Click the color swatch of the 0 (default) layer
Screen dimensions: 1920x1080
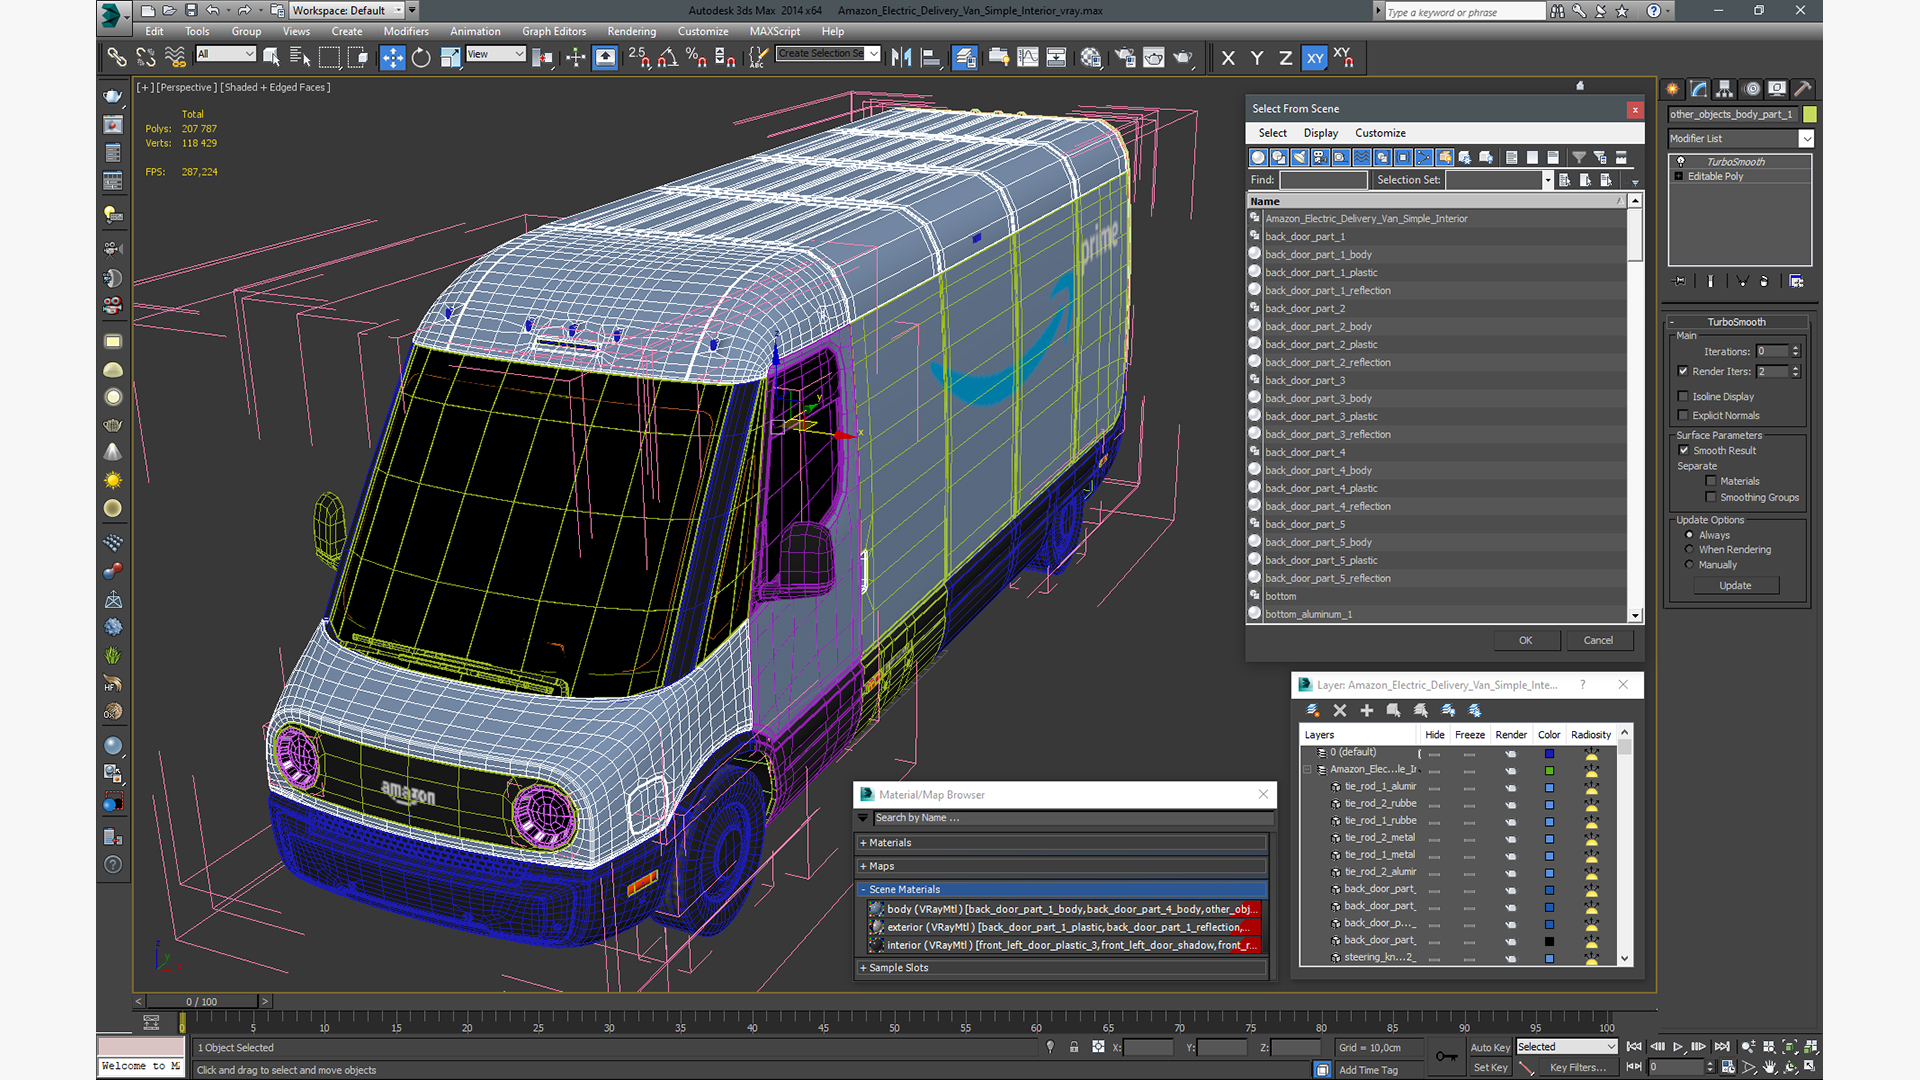pos(1549,753)
